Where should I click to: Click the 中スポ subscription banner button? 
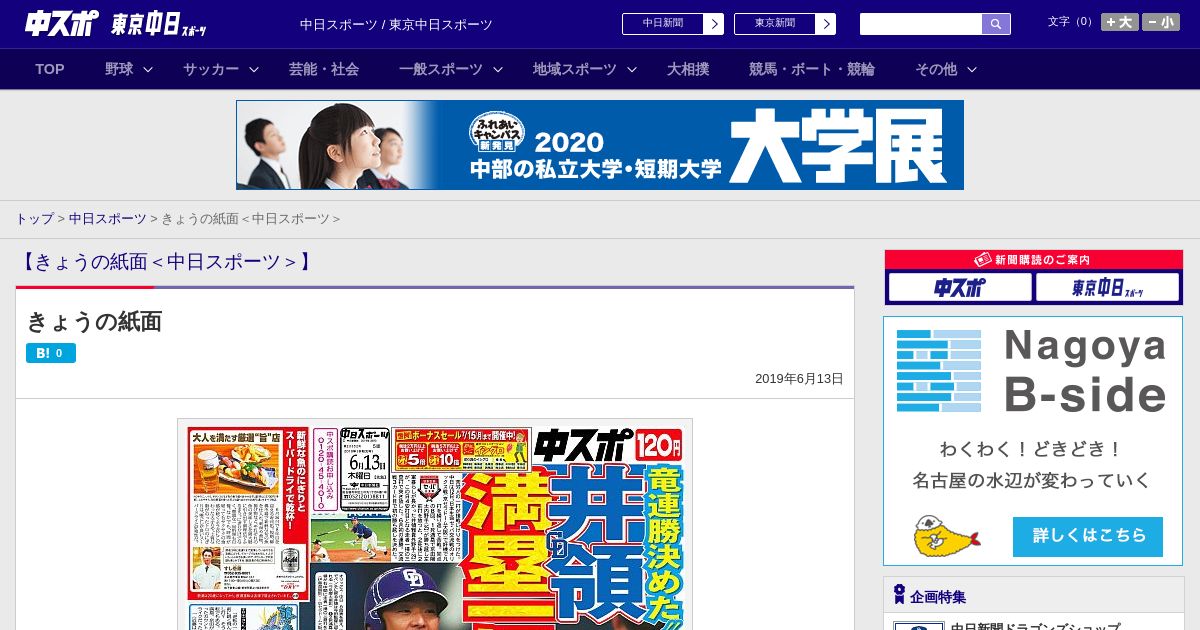click(x=960, y=288)
